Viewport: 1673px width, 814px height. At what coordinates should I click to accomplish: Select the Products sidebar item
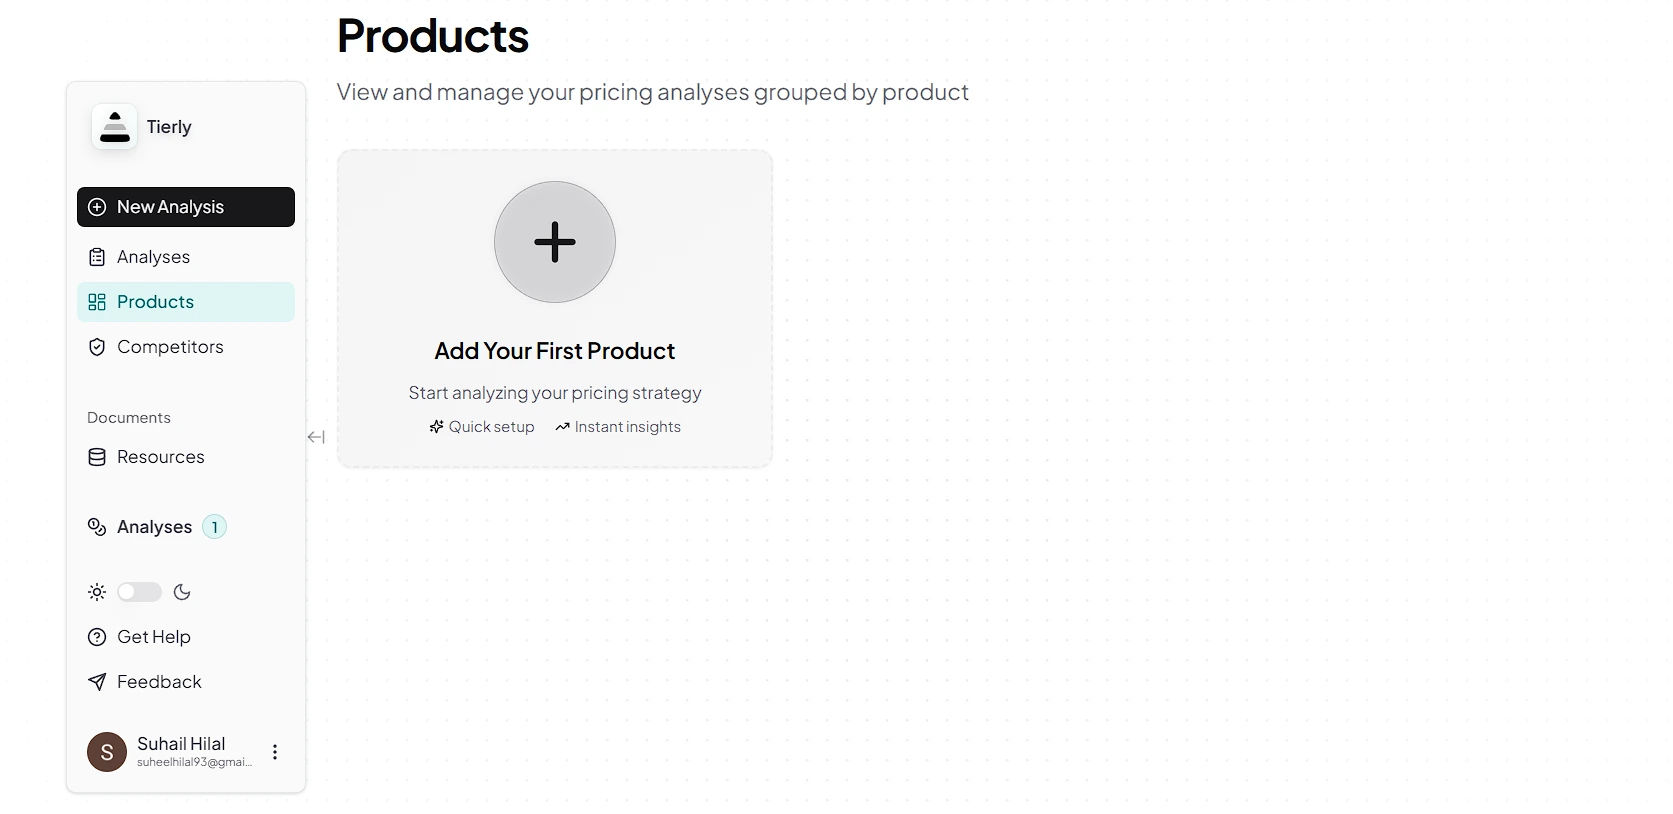[x=156, y=302]
